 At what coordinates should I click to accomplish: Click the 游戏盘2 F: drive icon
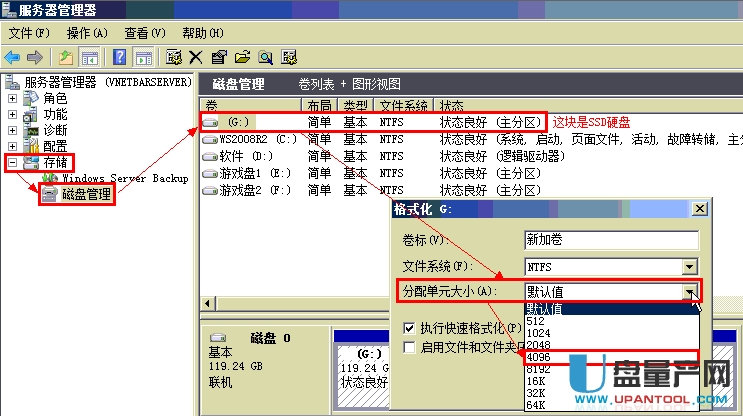pos(210,190)
